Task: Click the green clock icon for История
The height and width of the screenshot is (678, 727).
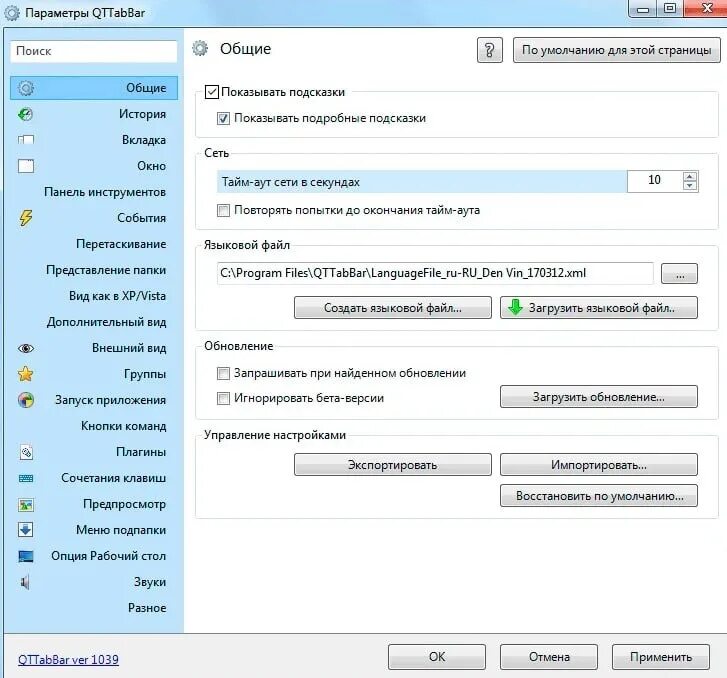Action: click(26, 114)
